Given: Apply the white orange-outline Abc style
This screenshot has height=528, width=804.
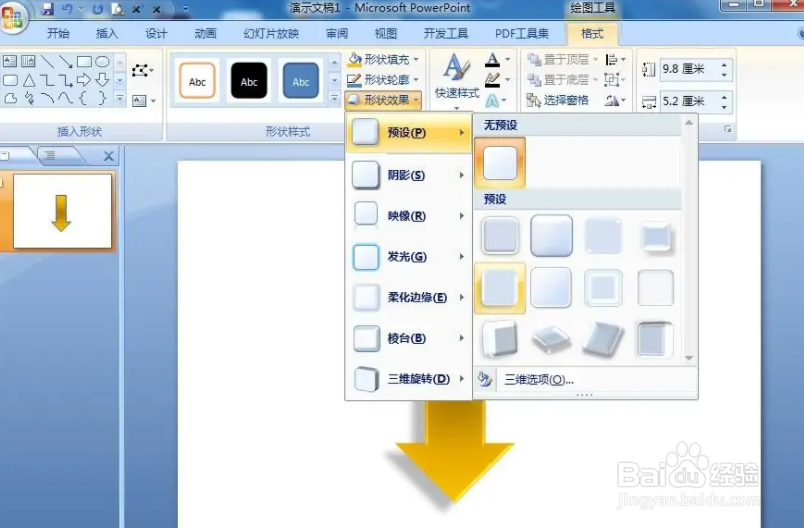Looking at the screenshot, I should tap(197, 81).
